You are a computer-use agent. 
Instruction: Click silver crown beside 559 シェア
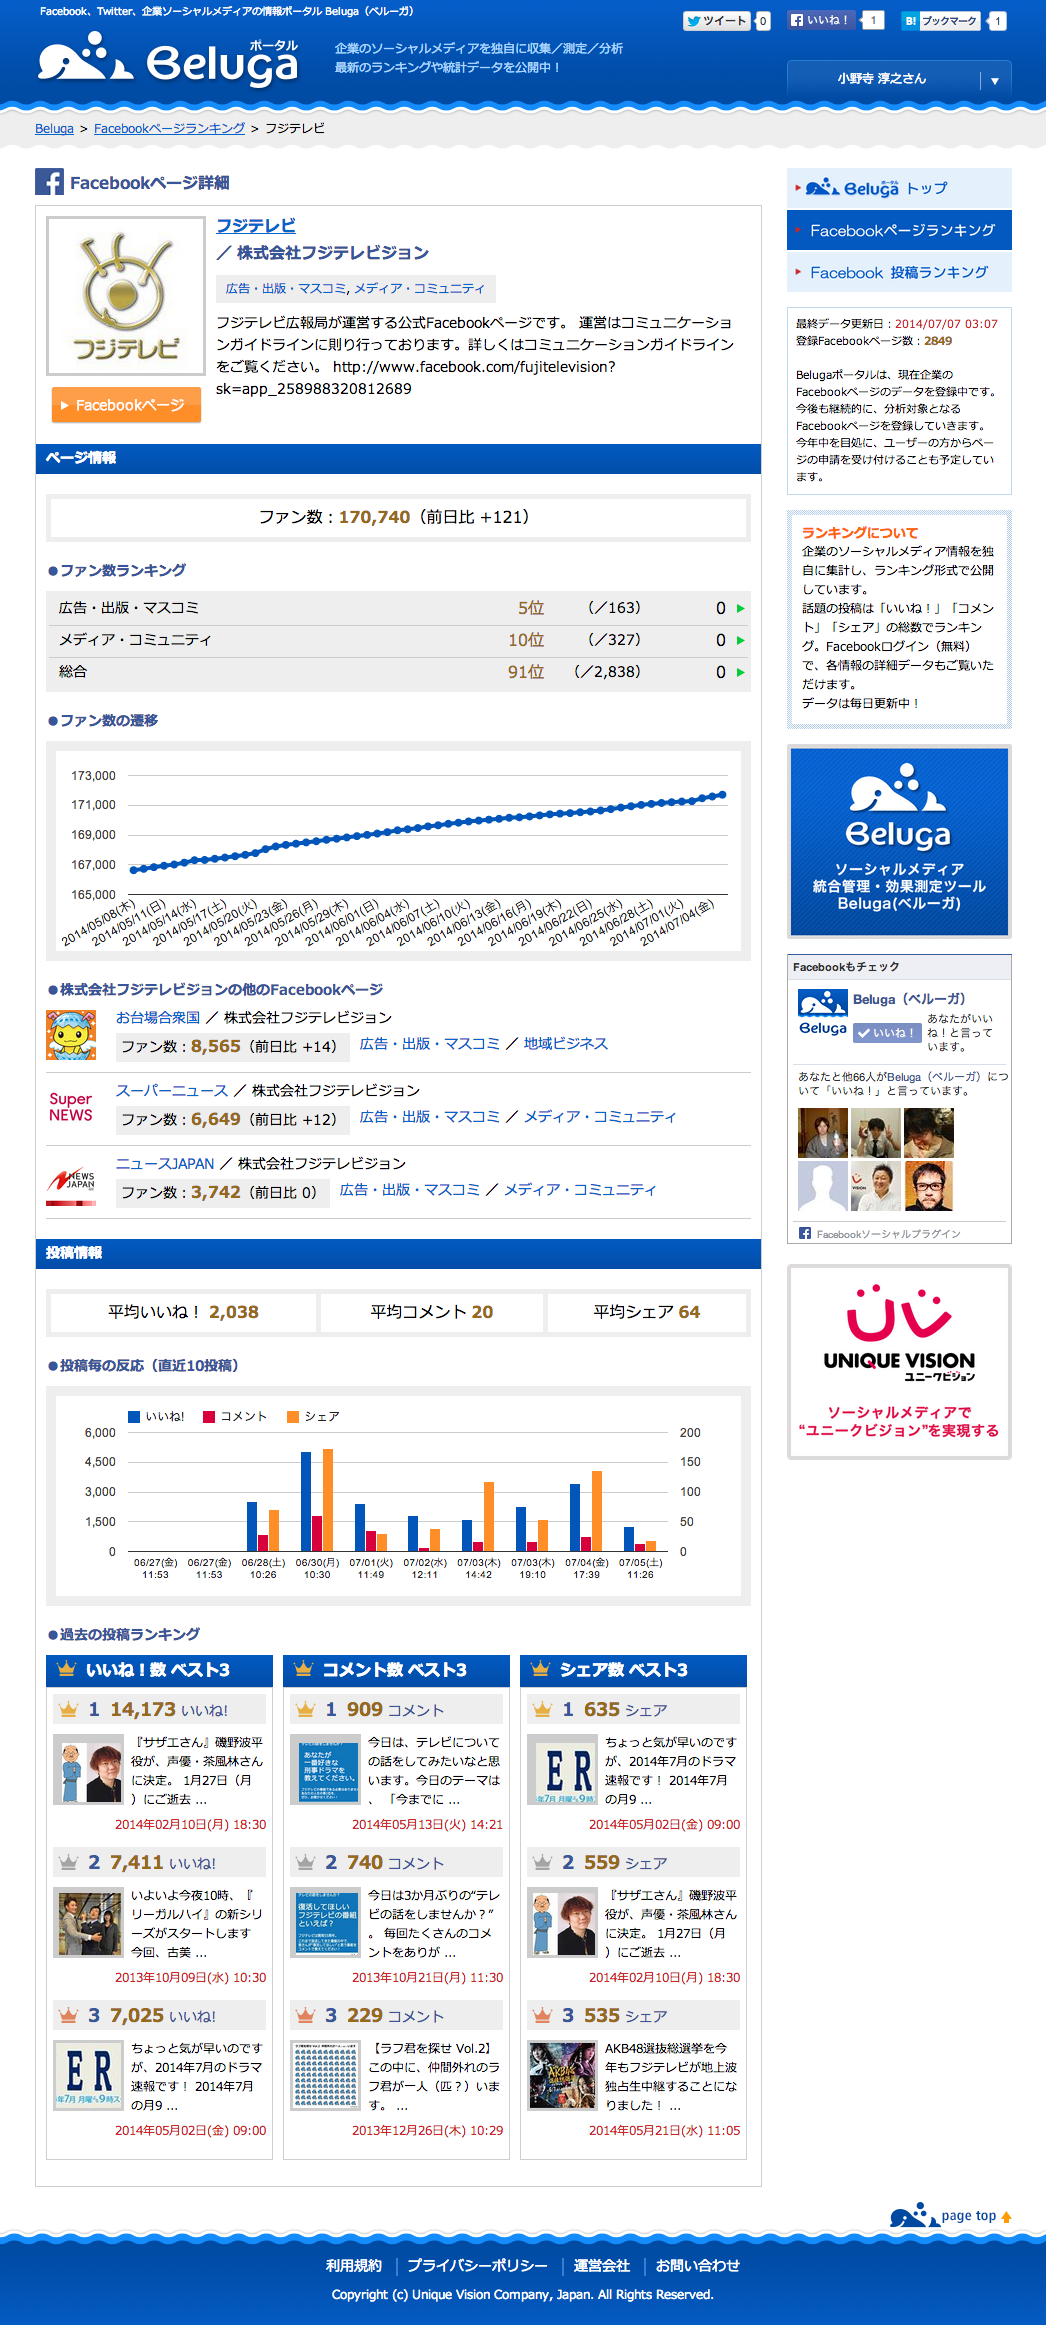[542, 1863]
